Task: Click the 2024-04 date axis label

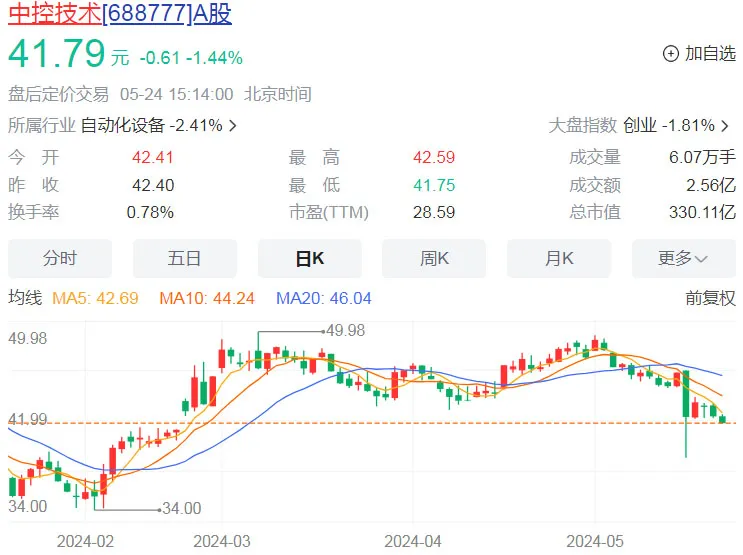Action: click(x=413, y=541)
